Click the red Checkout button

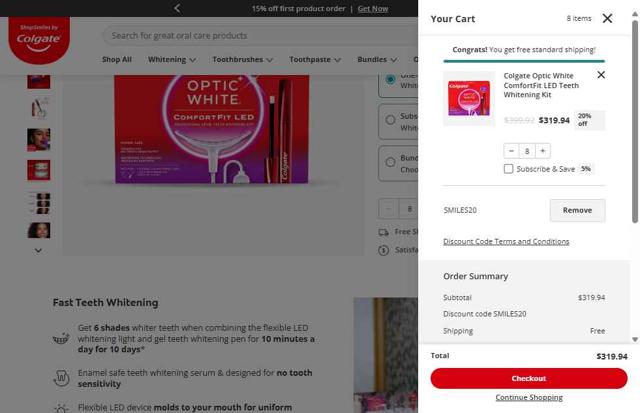(x=529, y=378)
